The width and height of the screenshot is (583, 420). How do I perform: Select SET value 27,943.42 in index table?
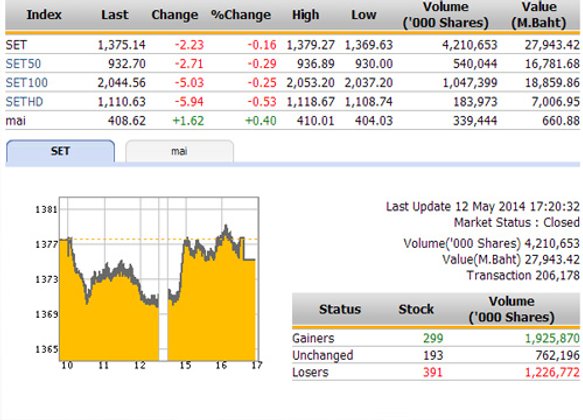point(552,45)
